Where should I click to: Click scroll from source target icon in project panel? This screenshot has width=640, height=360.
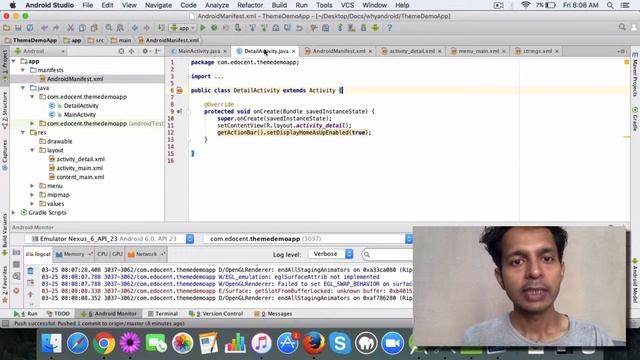pos(121,51)
